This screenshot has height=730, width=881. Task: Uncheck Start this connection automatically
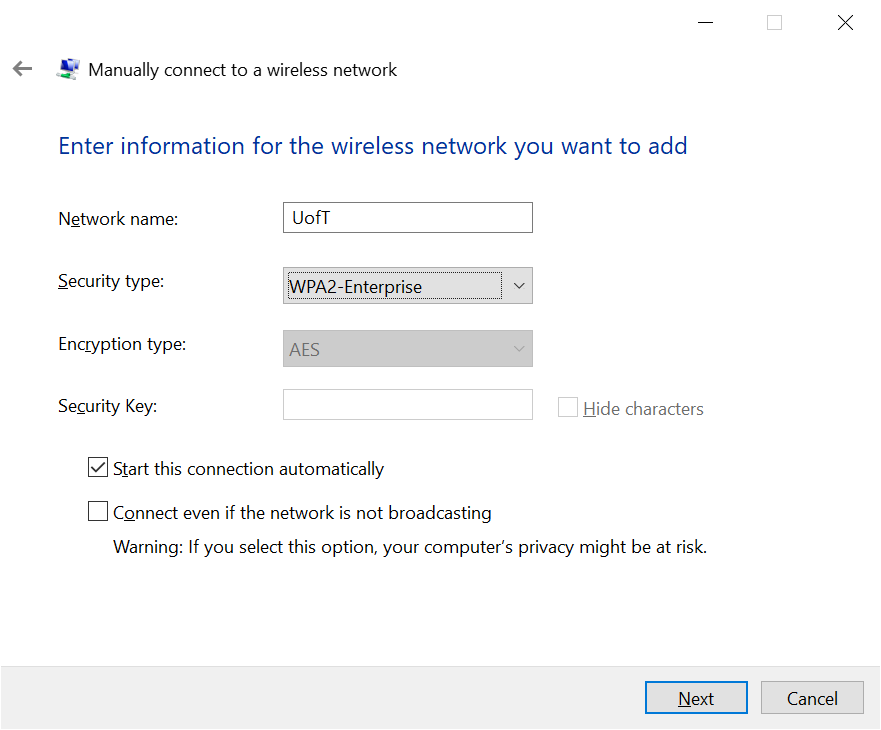click(97, 466)
